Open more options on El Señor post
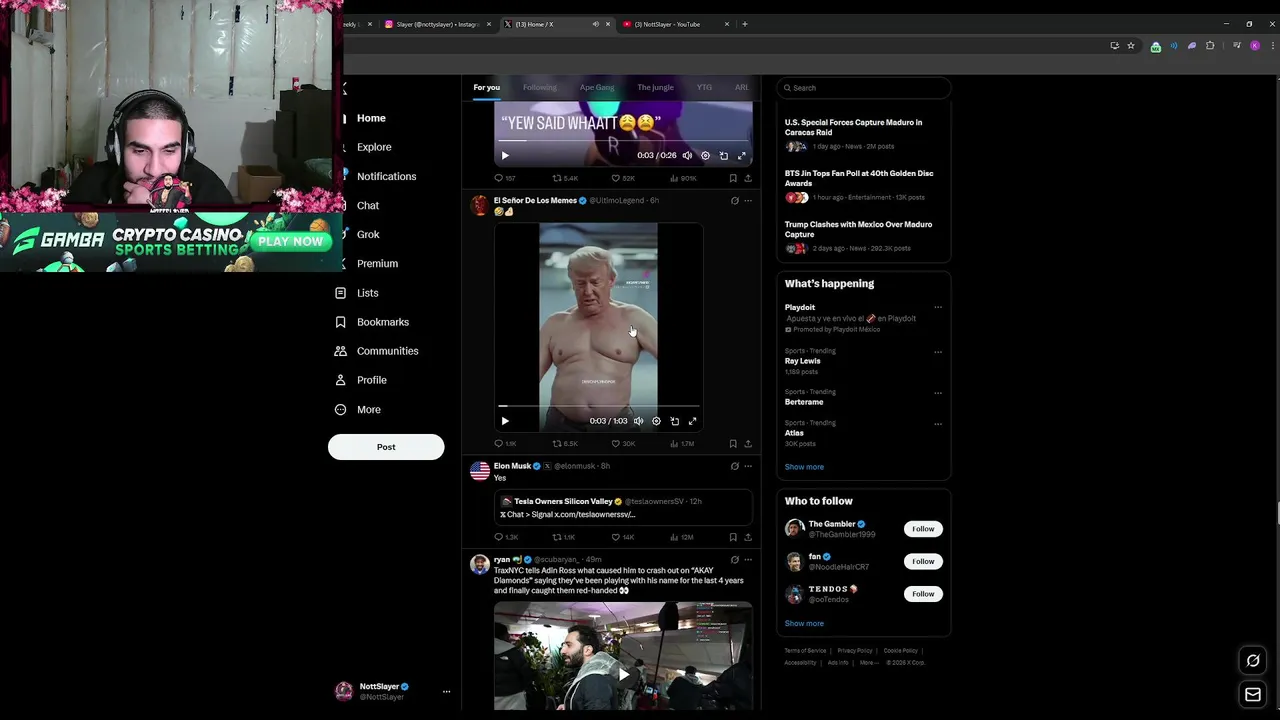The height and width of the screenshot is (720, 1280). [748, 200]
